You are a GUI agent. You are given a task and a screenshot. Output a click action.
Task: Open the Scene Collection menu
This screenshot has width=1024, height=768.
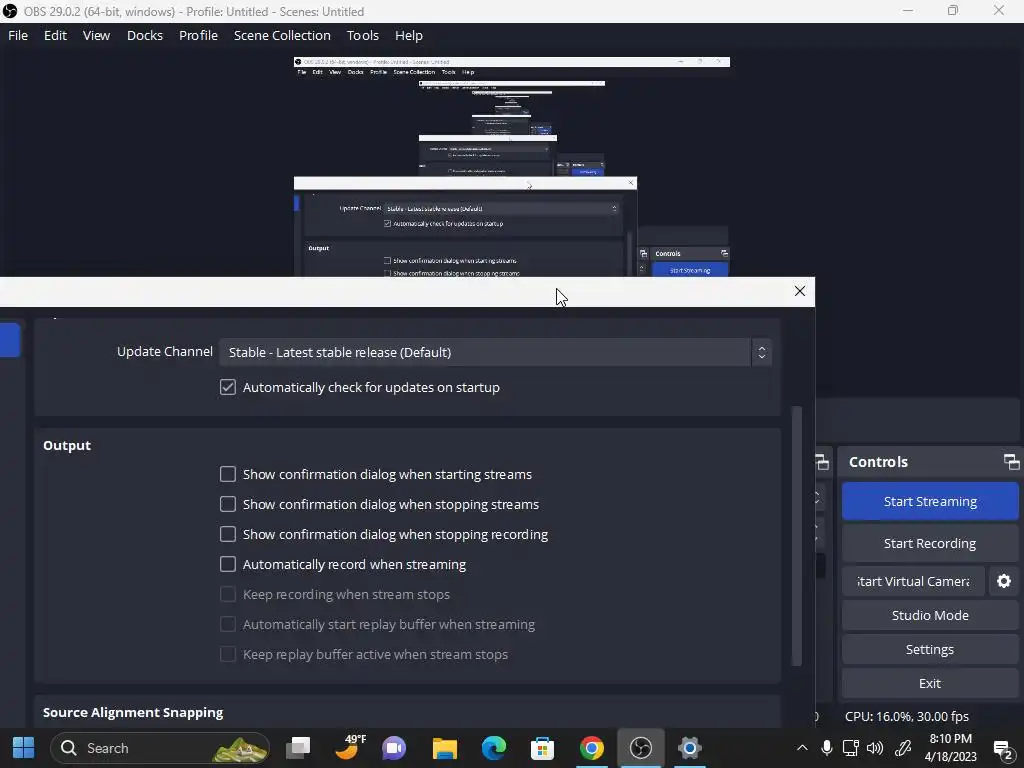[x=282, y=35]
